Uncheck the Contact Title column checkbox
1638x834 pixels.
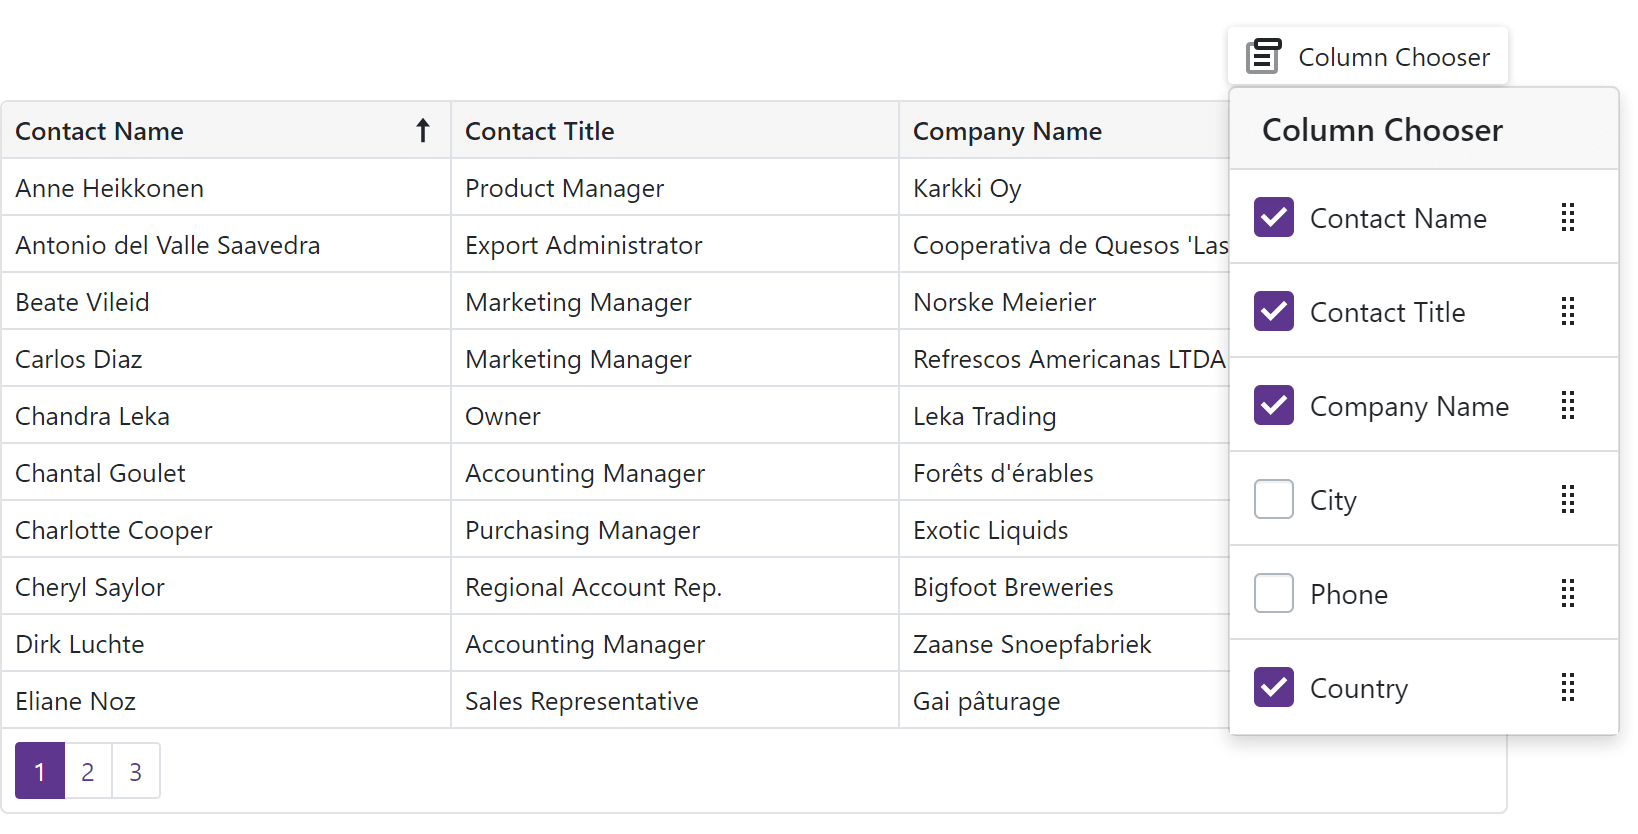pyautogui.click(x=1274, y=312)
